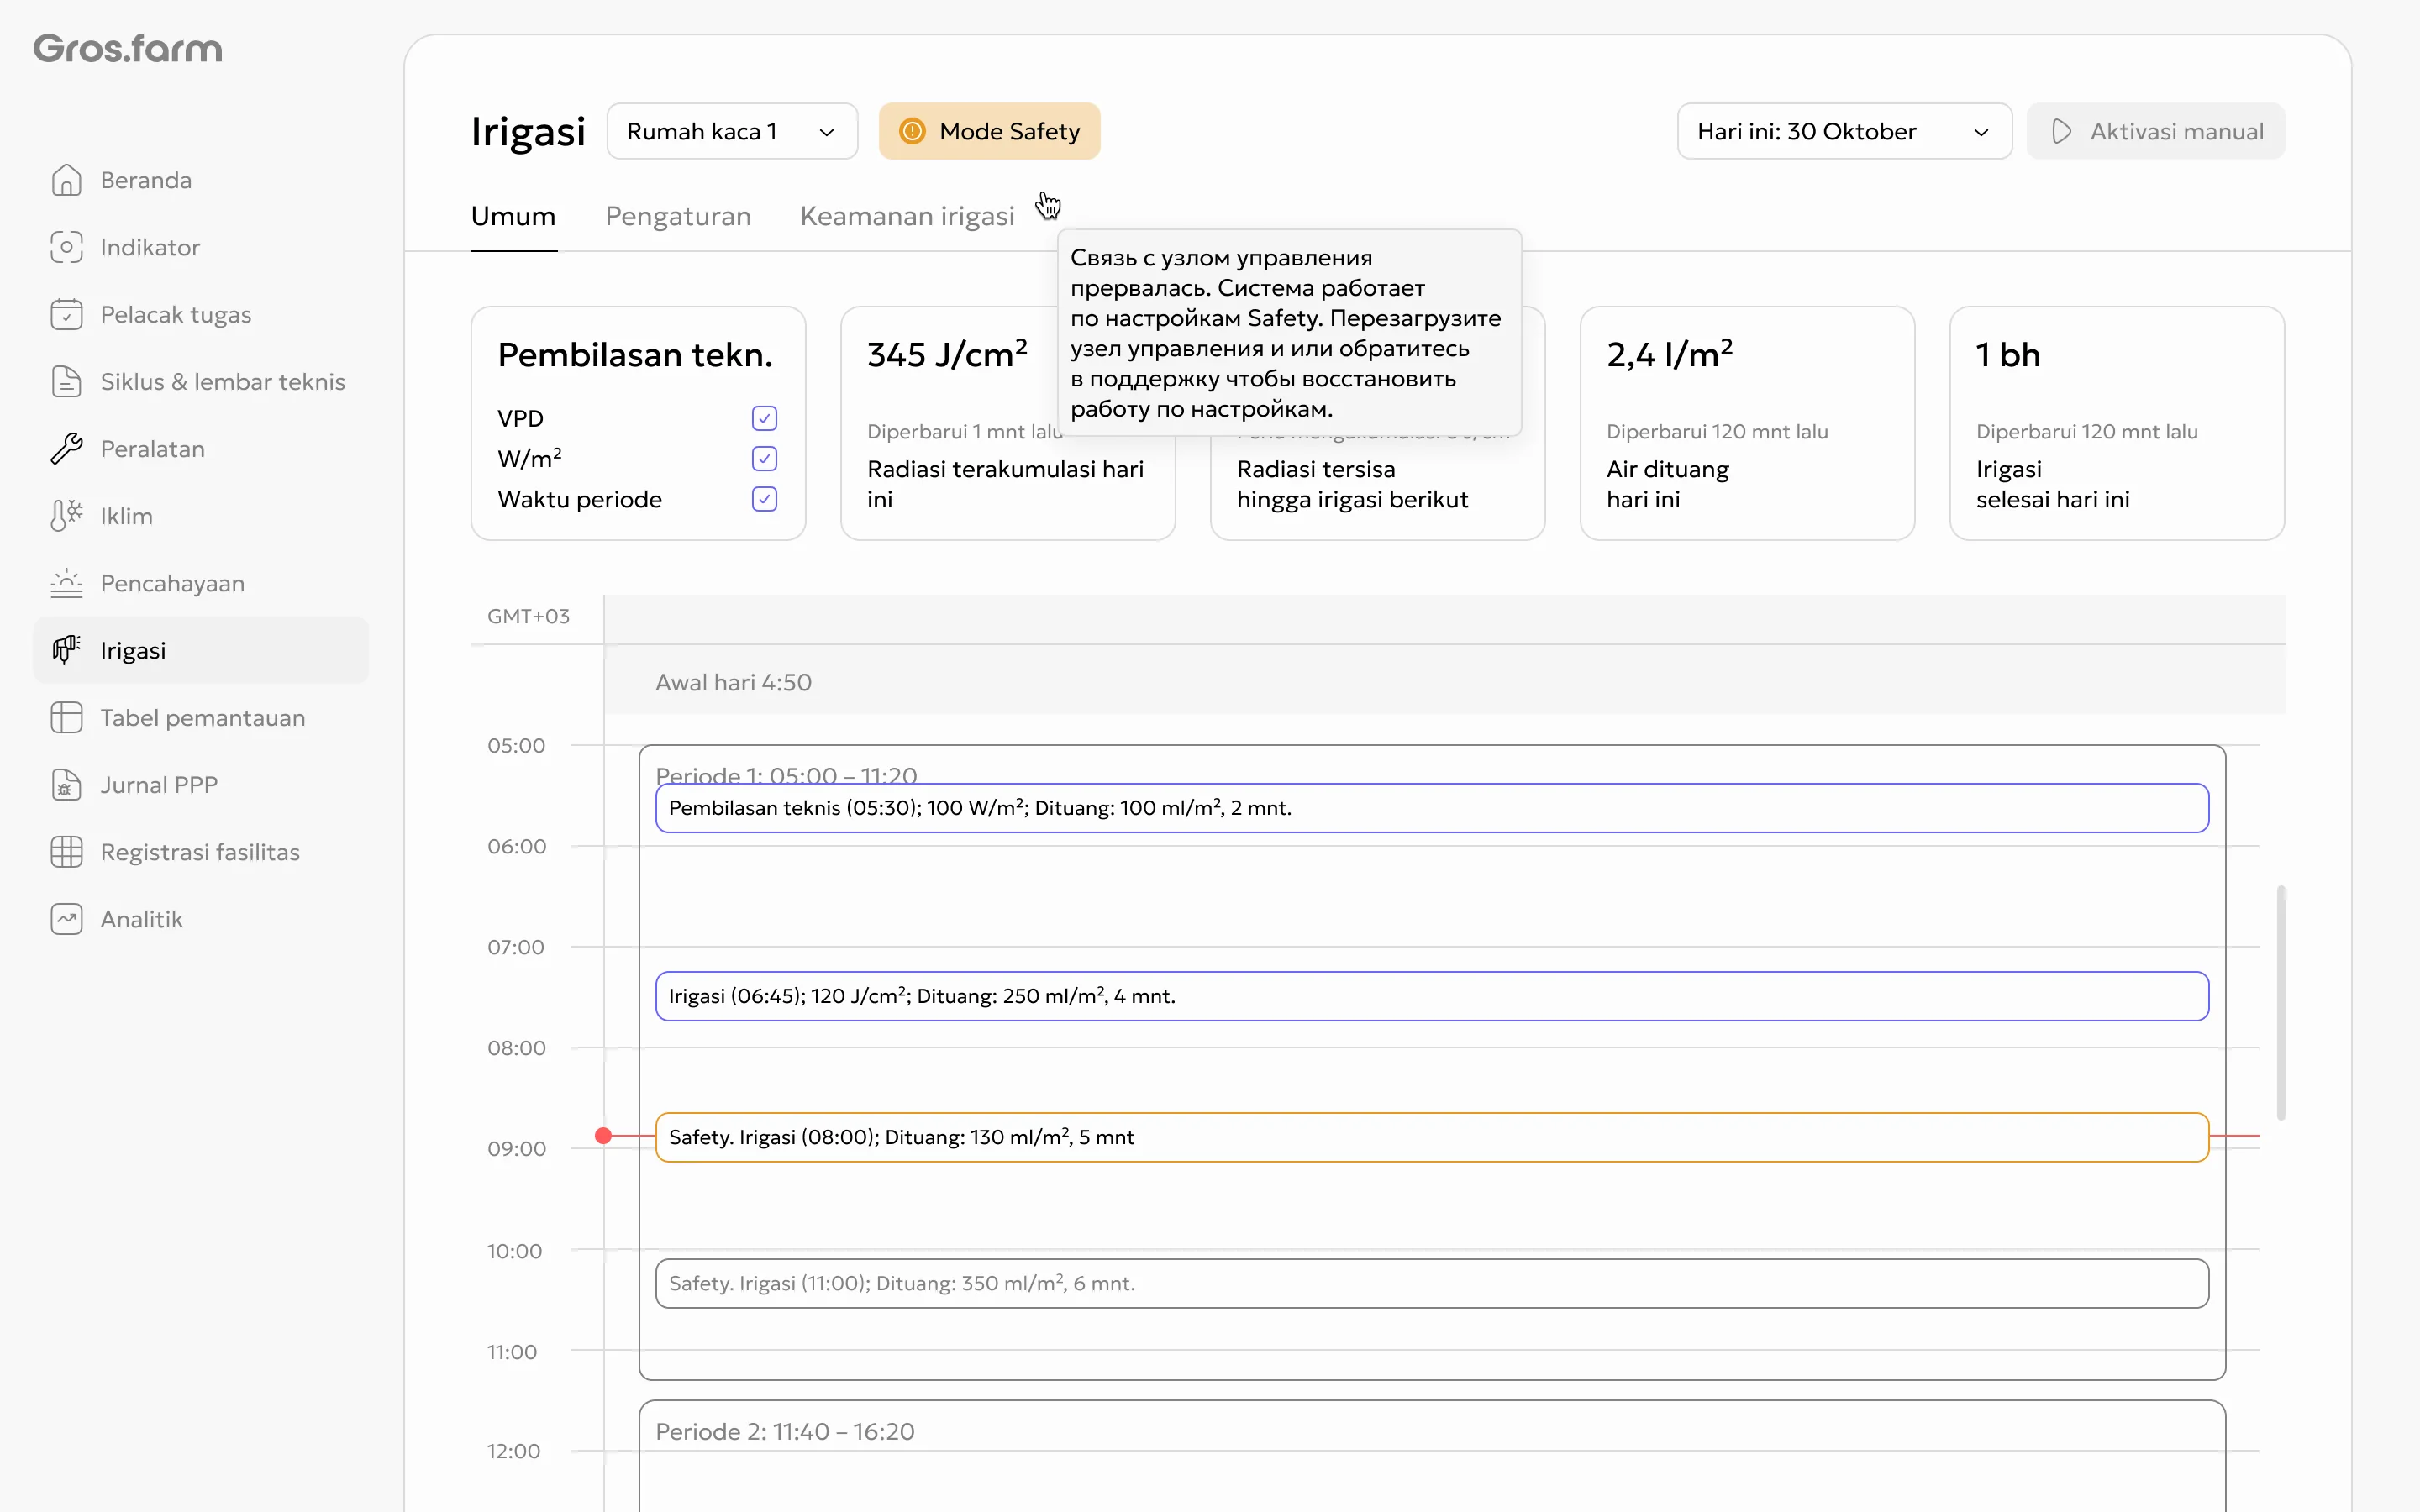Viewport: 2420px width, 1512px height.
Task: Open the Hari ini: 30 Oktober date dropdown
Action: (1844, 131)
